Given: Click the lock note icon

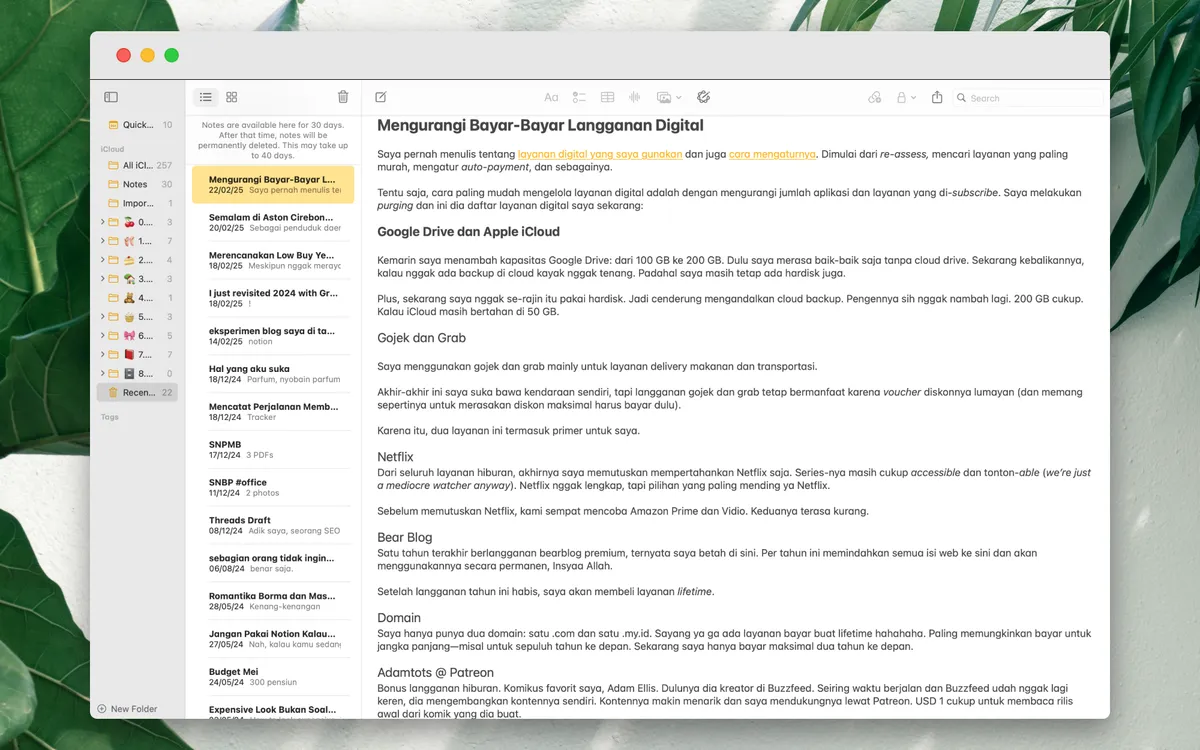Looking at the screenshot, I should click(x=901, y=97).
